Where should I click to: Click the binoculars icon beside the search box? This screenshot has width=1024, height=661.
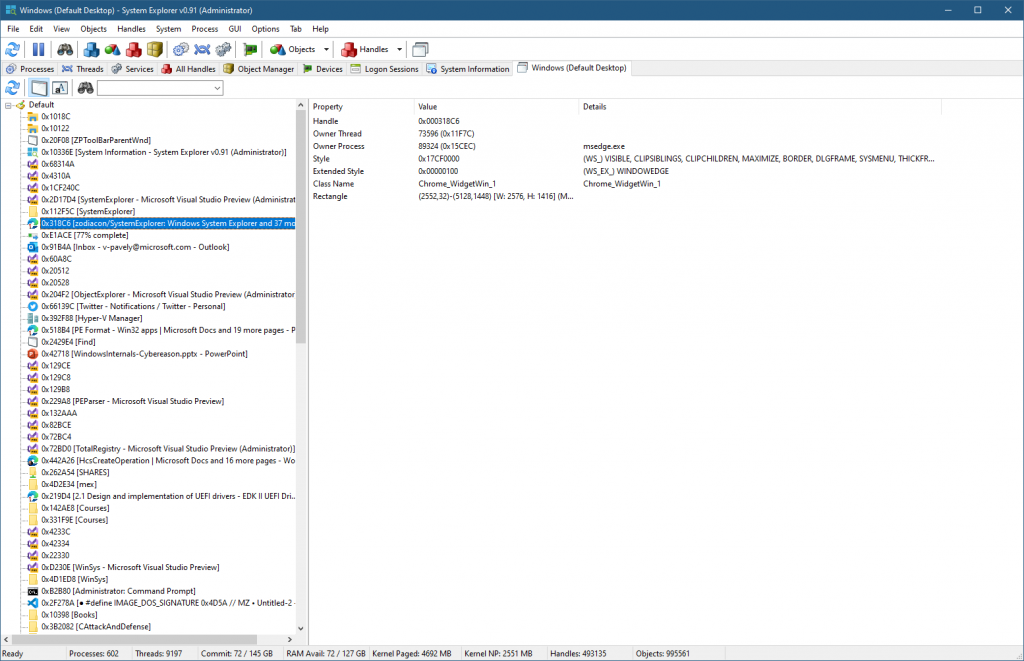[x=85, y=88]
